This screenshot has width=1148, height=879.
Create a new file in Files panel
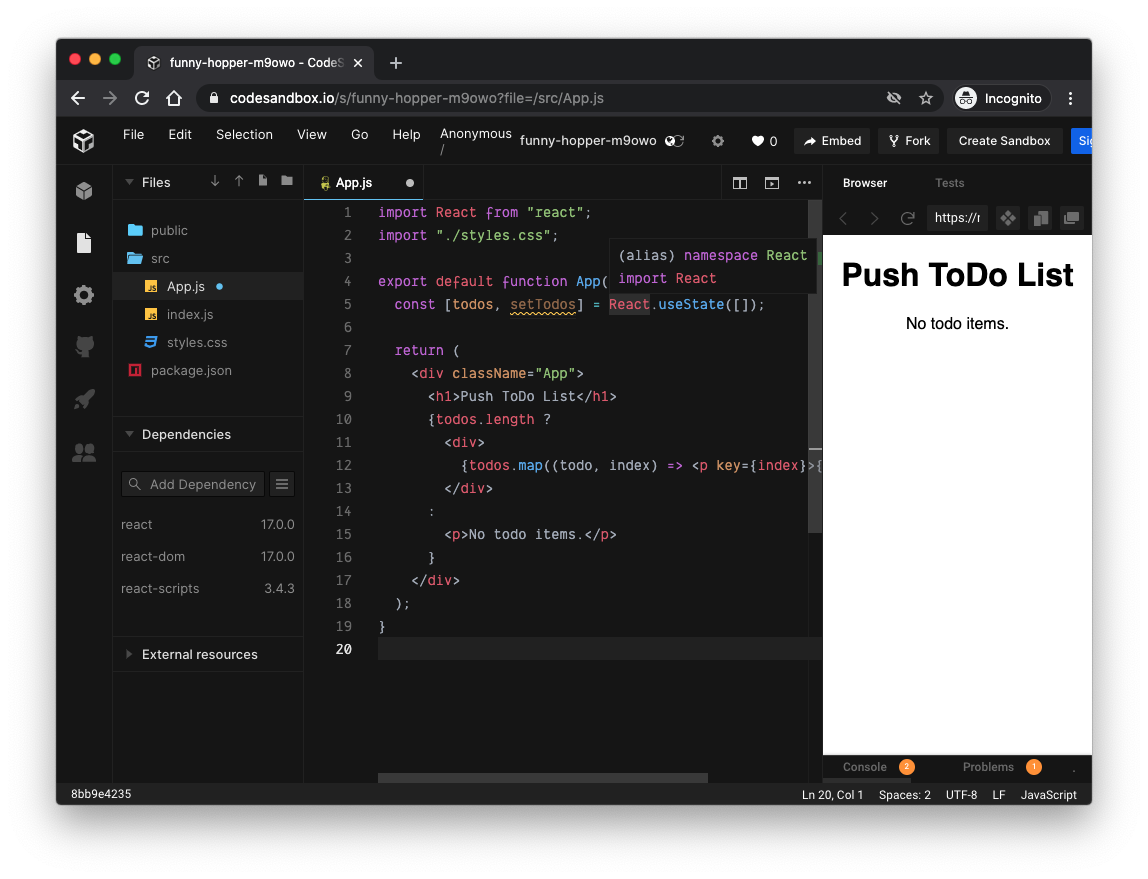[x=263, y=181]
